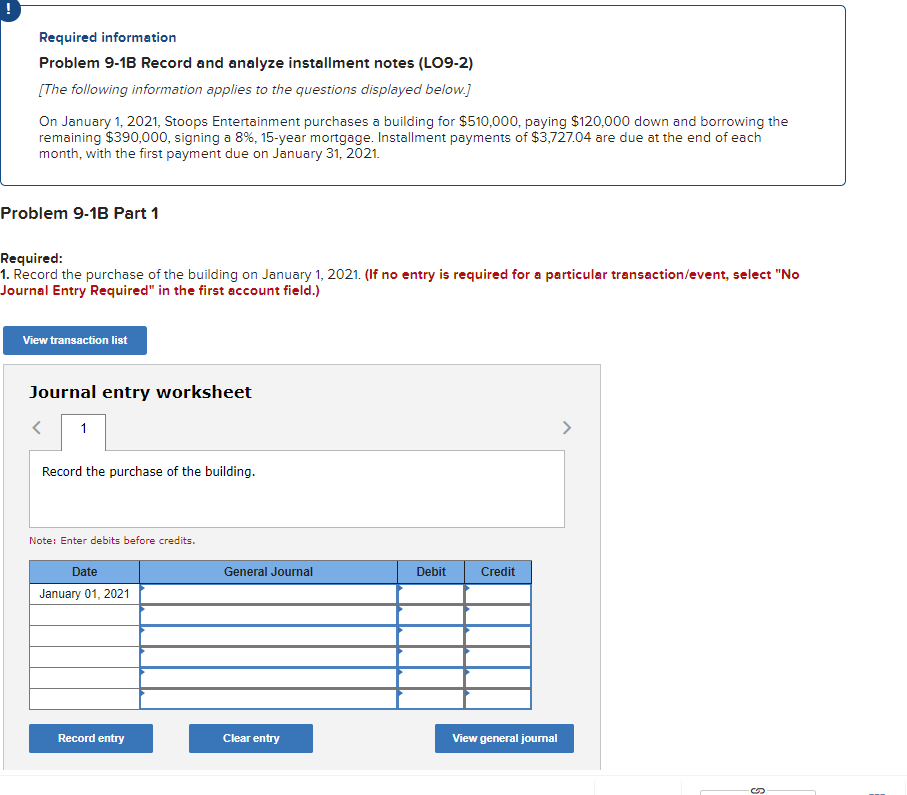The height and width of the screenshot is (795, 907).
Task: Click the Required information heading
Action: point(108,37)
